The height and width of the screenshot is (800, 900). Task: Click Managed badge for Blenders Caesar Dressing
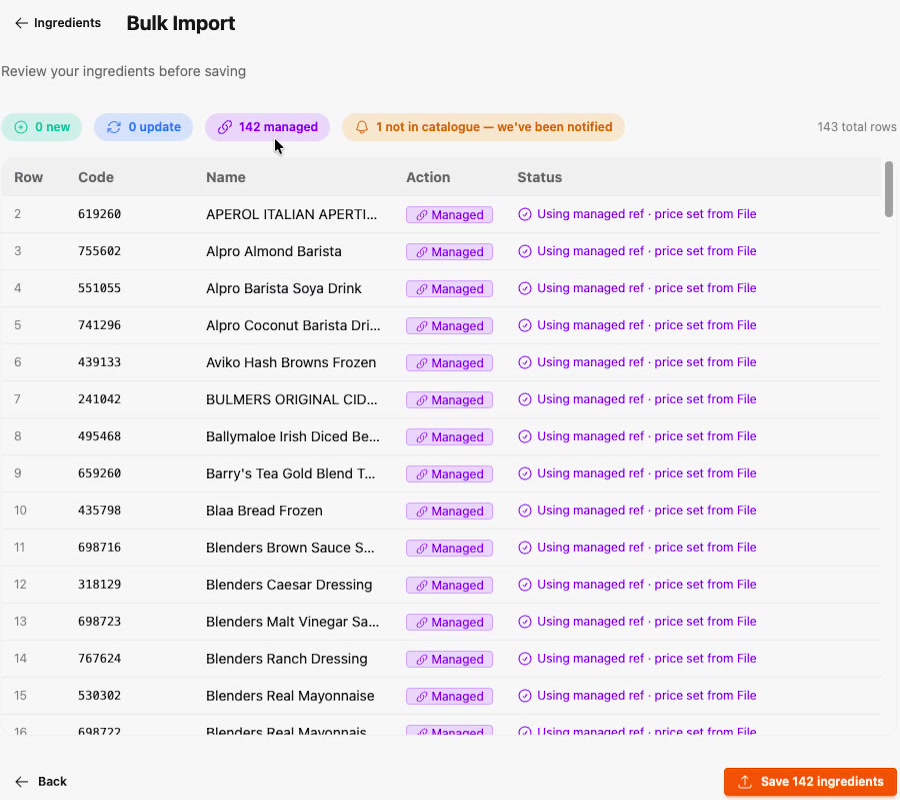click(x=449, y=585)
